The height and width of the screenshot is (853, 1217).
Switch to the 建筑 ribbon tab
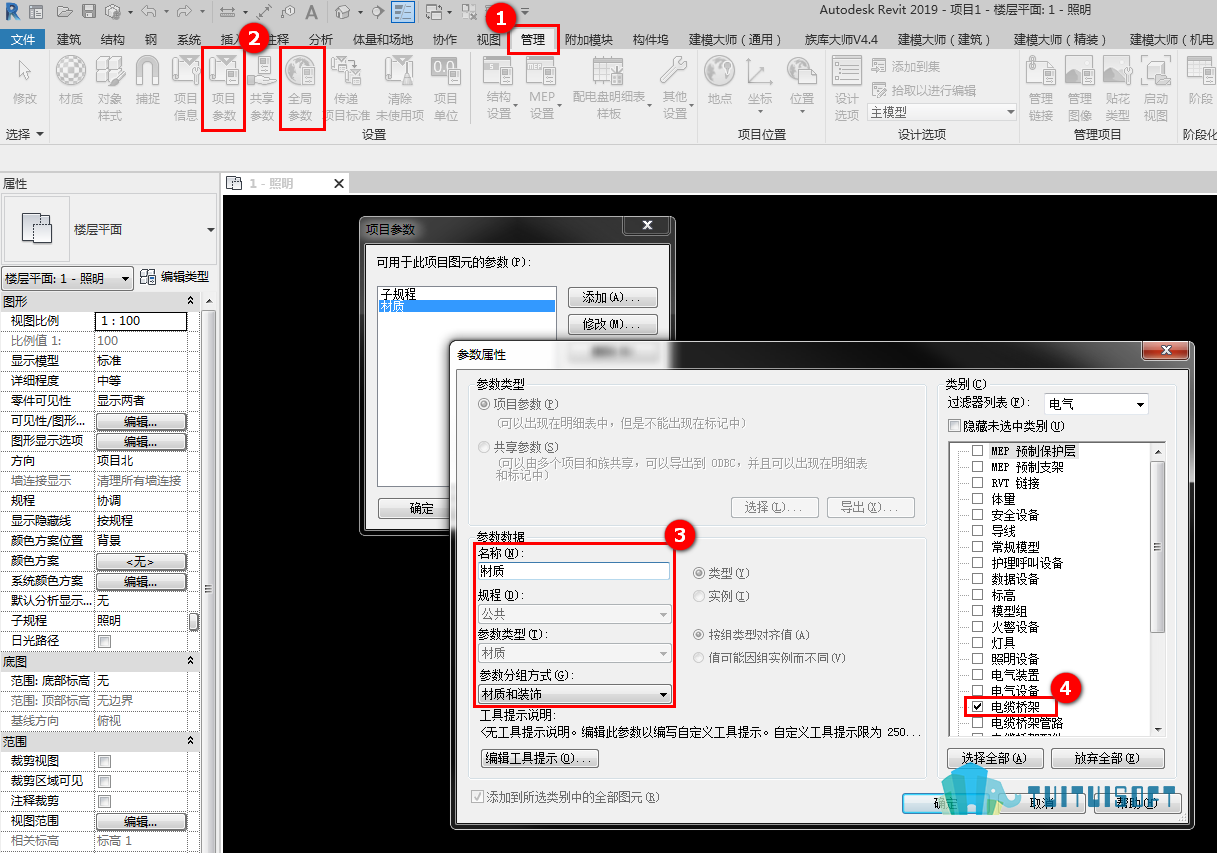[69, 40]
